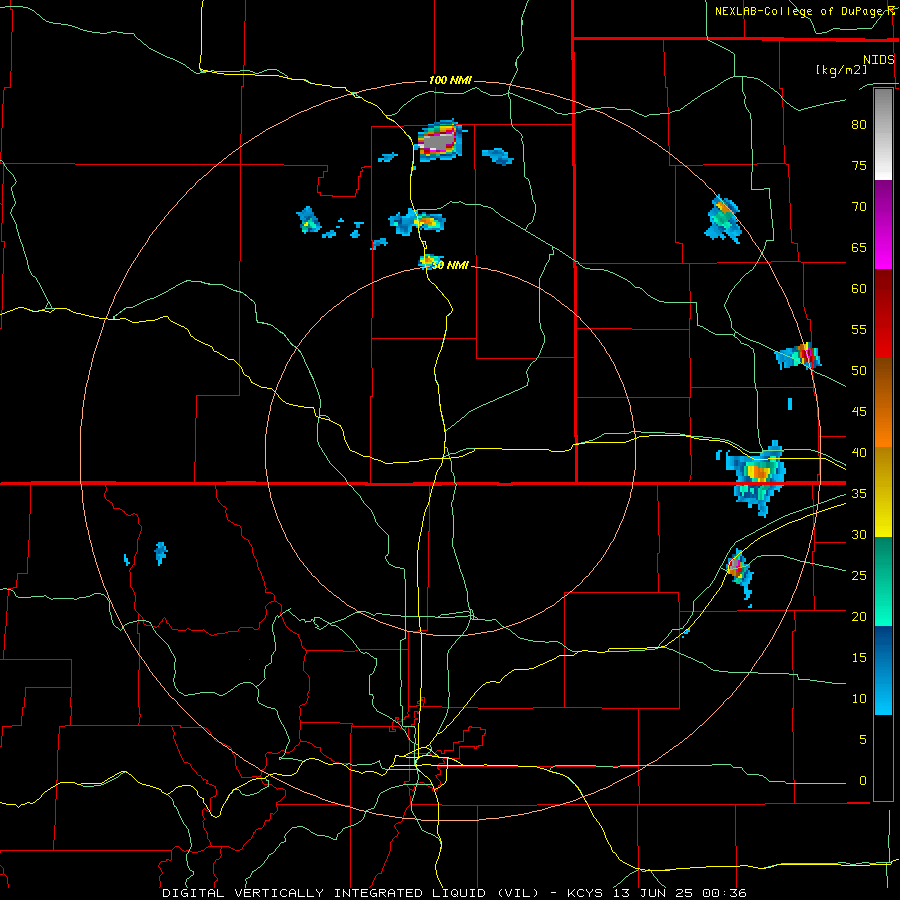Click the gray band of the VIL scale

pyautogui.click(x=883, y=134)
